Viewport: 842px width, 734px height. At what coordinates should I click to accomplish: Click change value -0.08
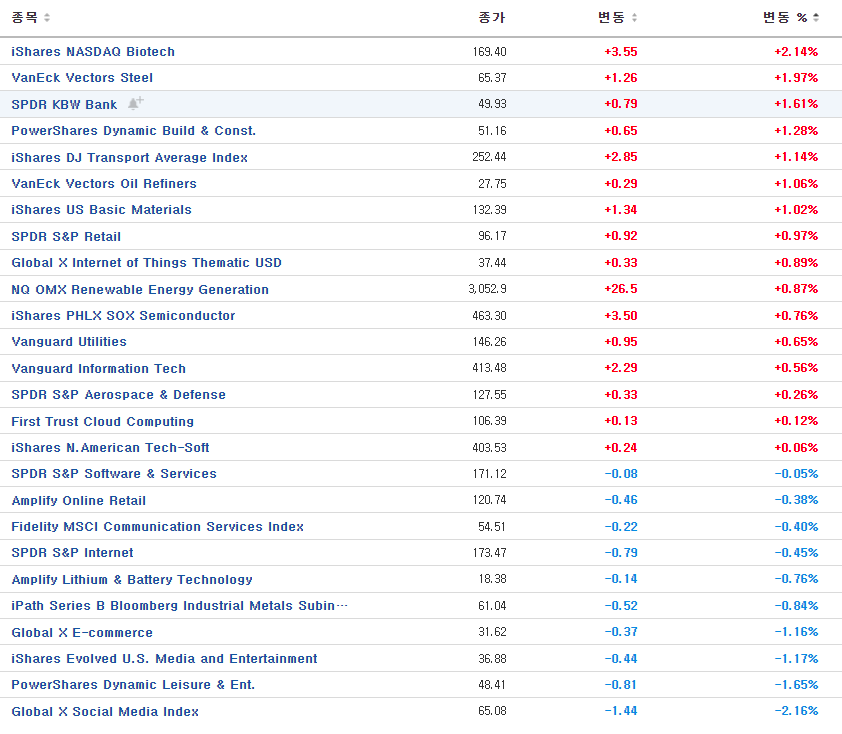[x=621, y=474]
